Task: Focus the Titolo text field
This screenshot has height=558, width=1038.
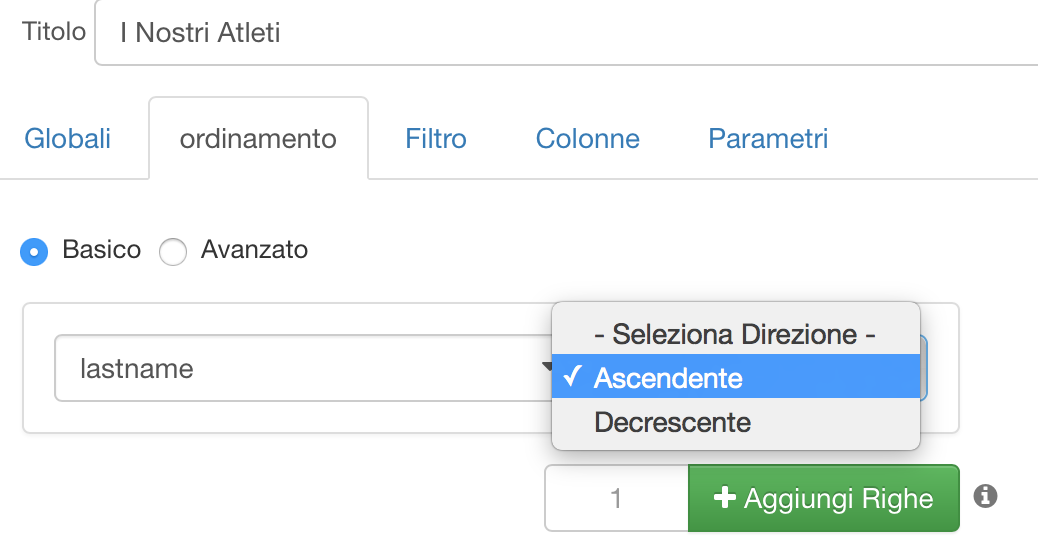Action: pyautogui.click(x=567, y=32)
